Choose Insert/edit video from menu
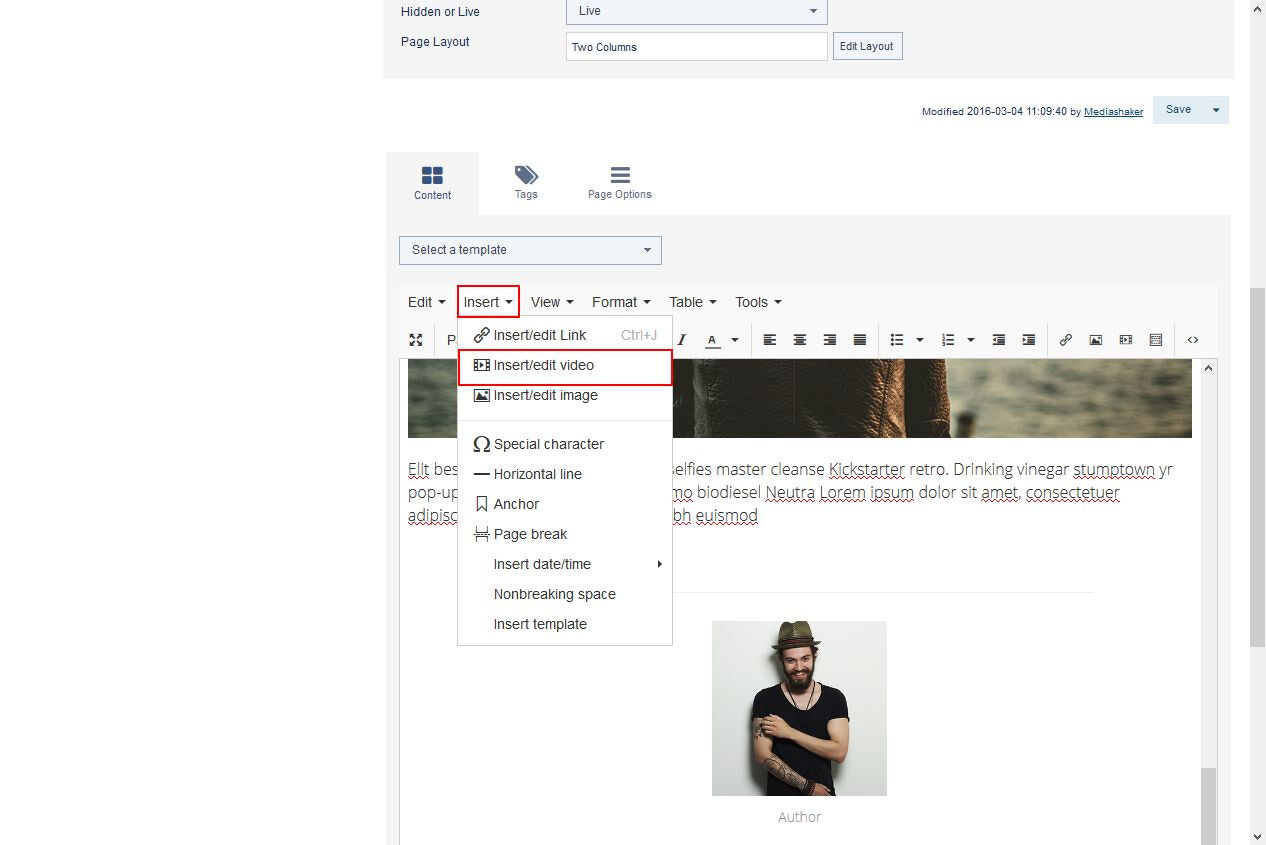This screenshot has width=1266, height=845. pos(565,366)
